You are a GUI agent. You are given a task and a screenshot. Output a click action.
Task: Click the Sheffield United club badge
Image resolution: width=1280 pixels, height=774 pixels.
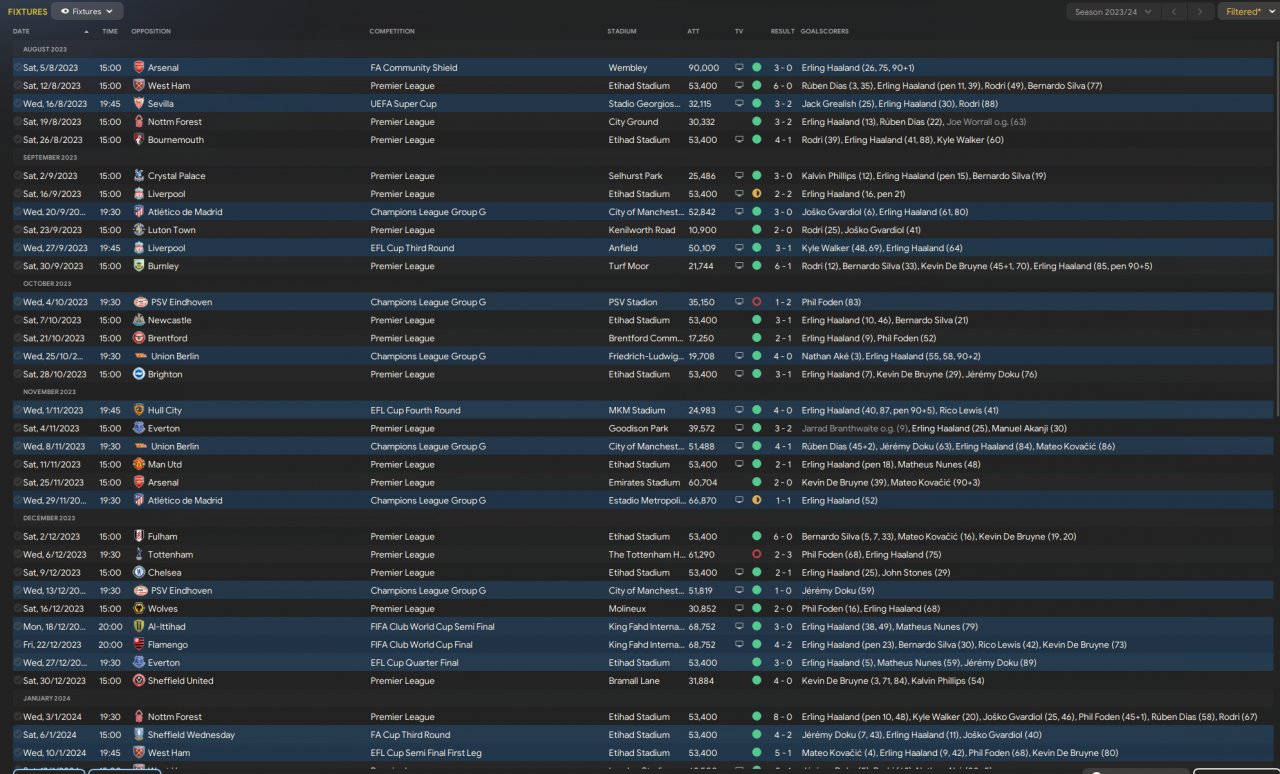point(139,681)
